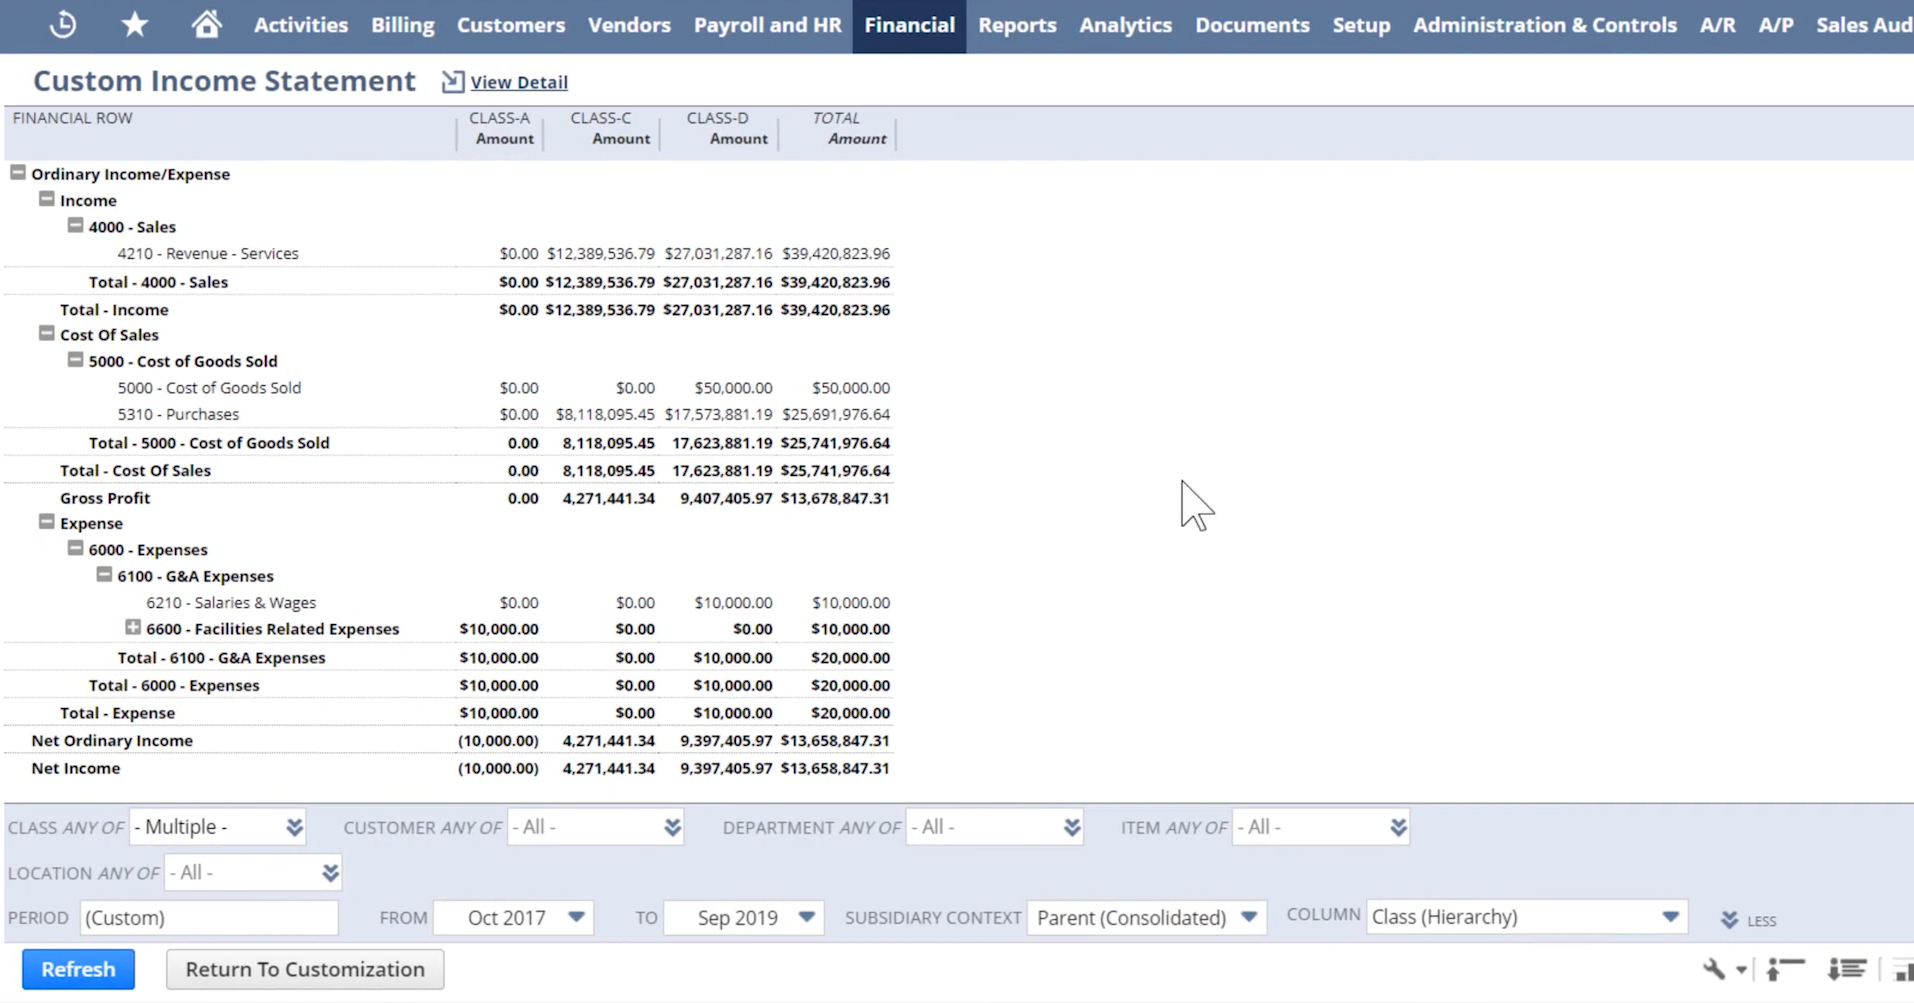Click Return To Customization button
Screen dimensions: 1914x1003
305,969
